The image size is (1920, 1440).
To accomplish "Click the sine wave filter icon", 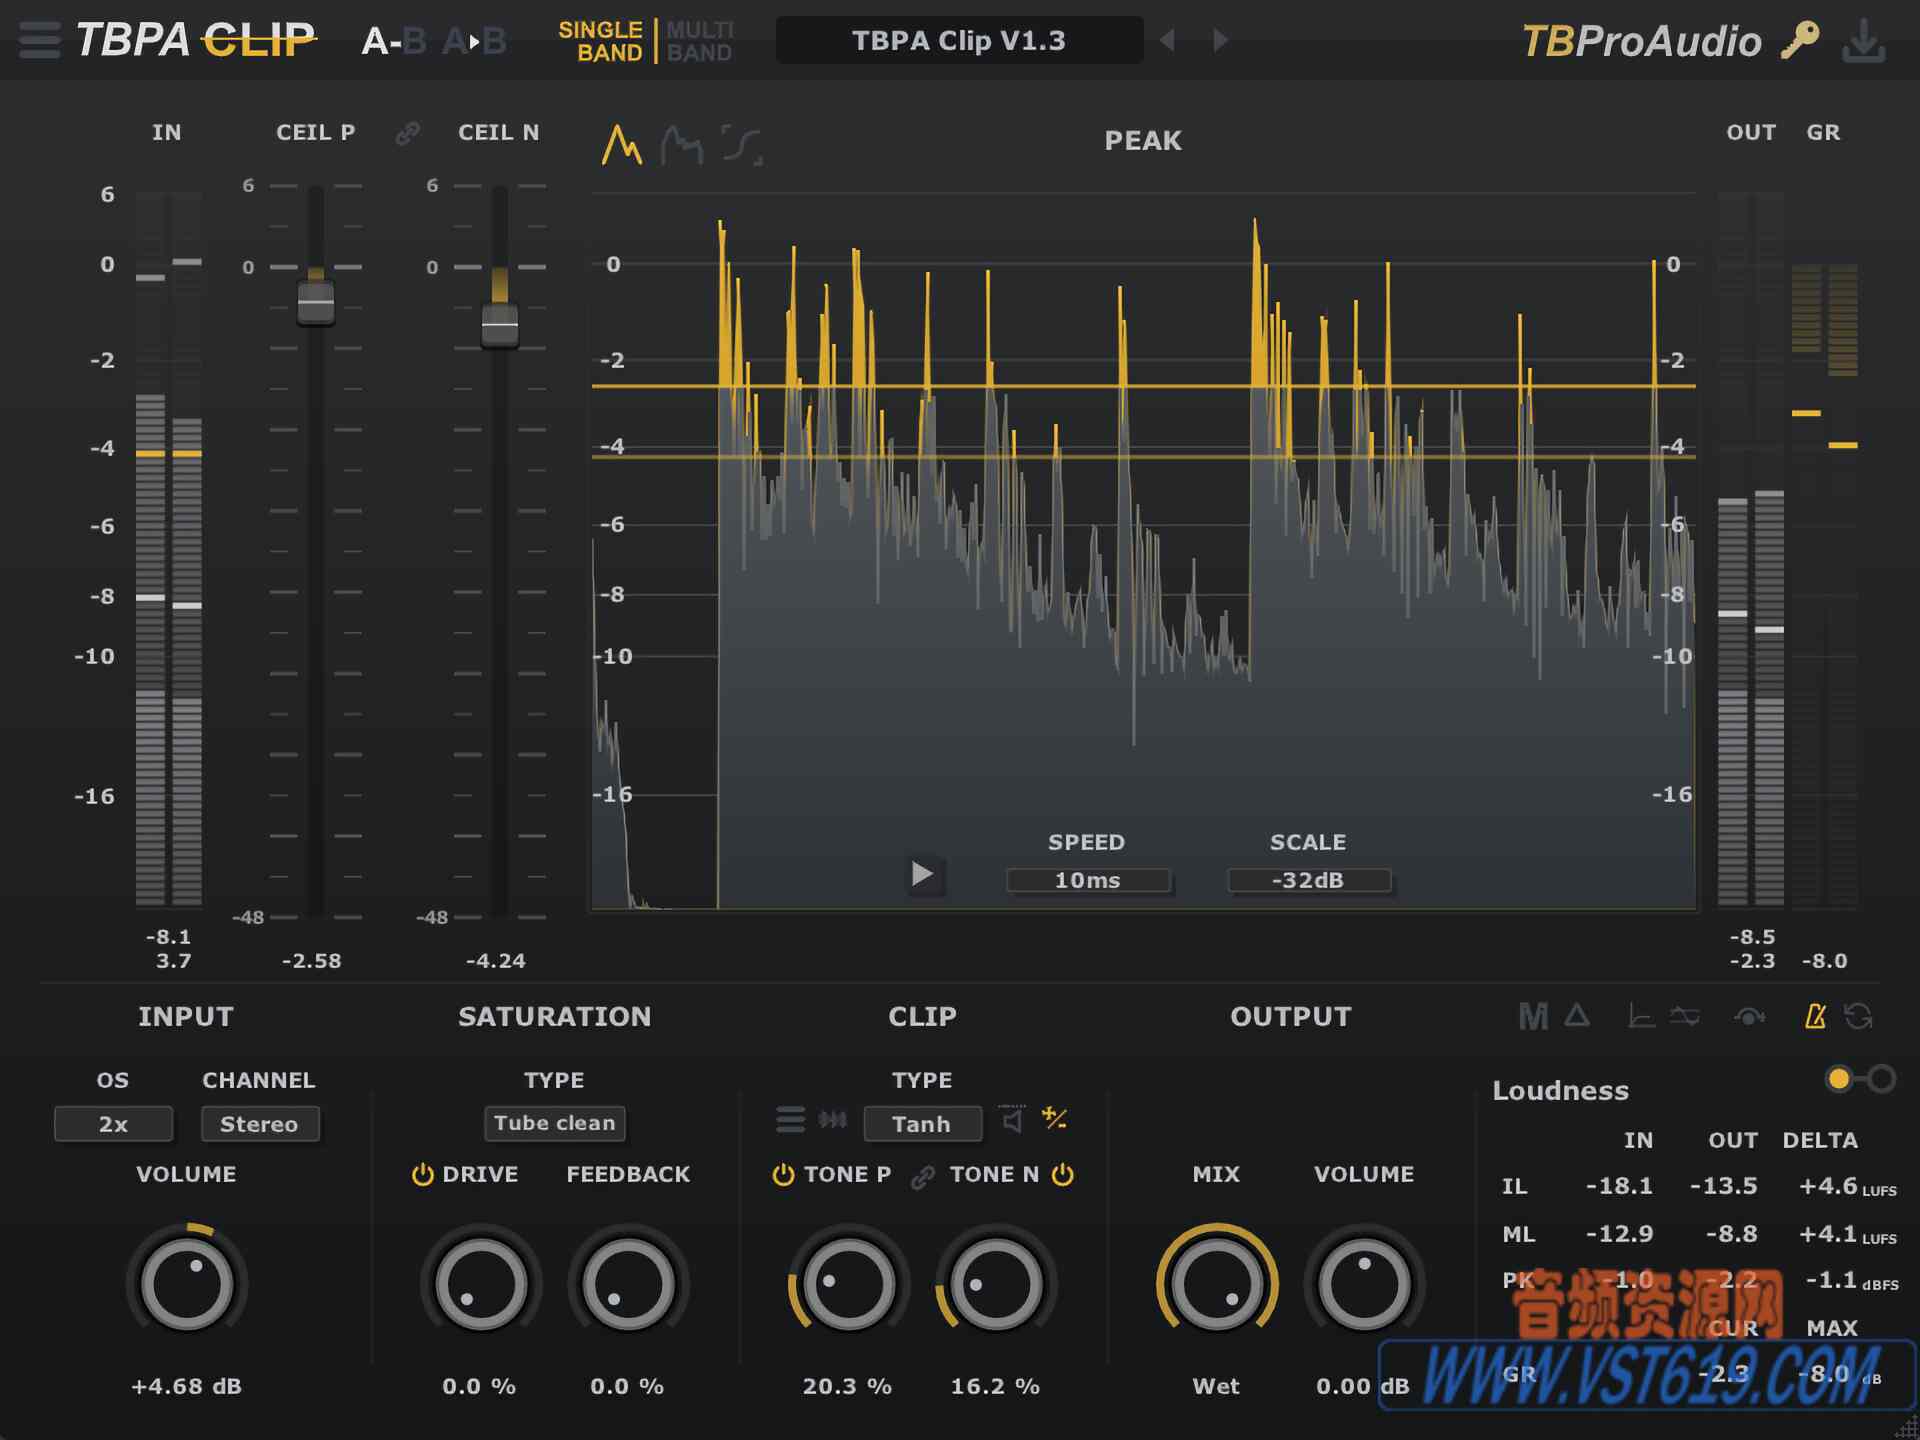I will [x=1685, y=1017].
